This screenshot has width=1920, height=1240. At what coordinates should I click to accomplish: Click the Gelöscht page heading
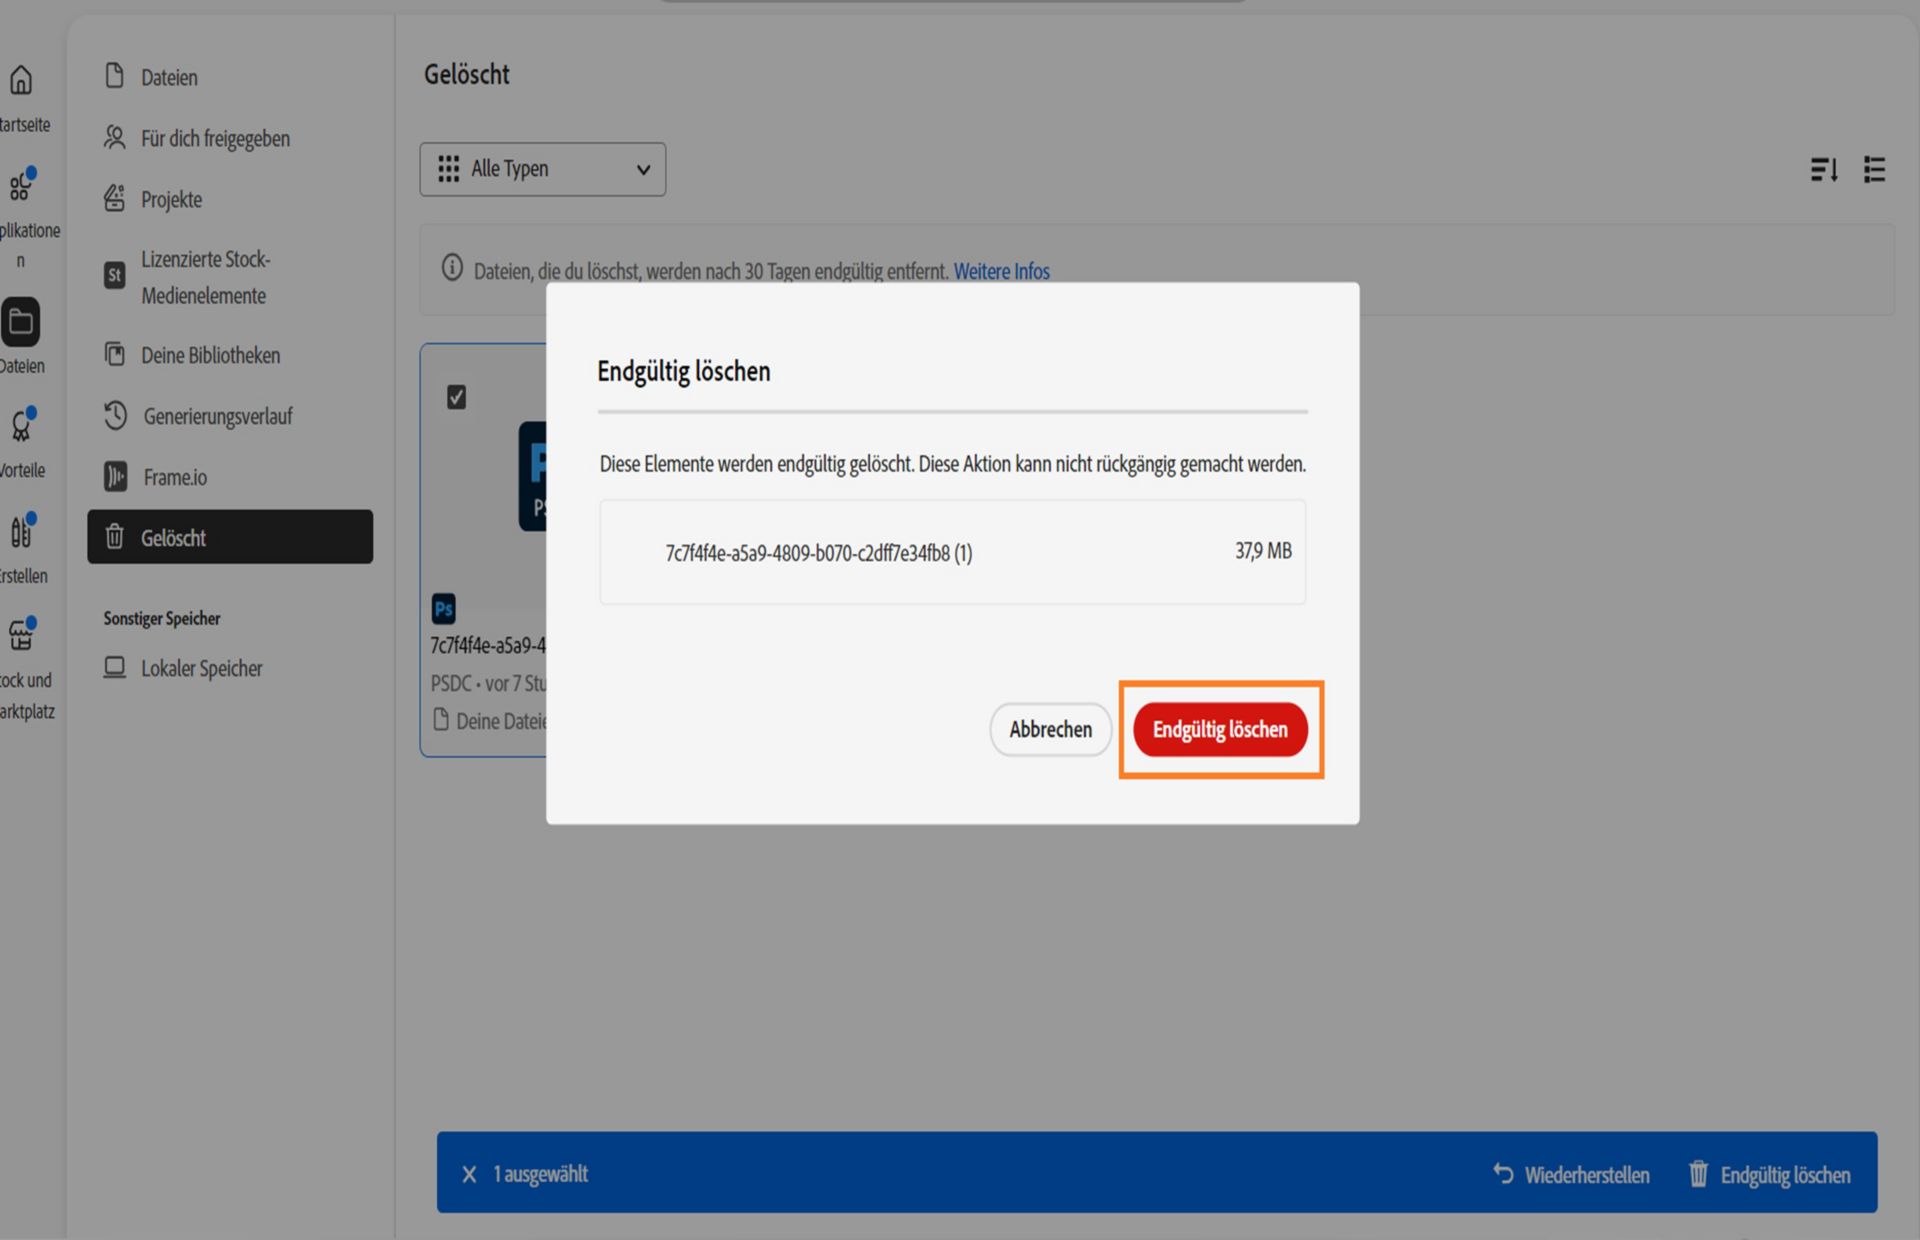(x=466, y=75)
